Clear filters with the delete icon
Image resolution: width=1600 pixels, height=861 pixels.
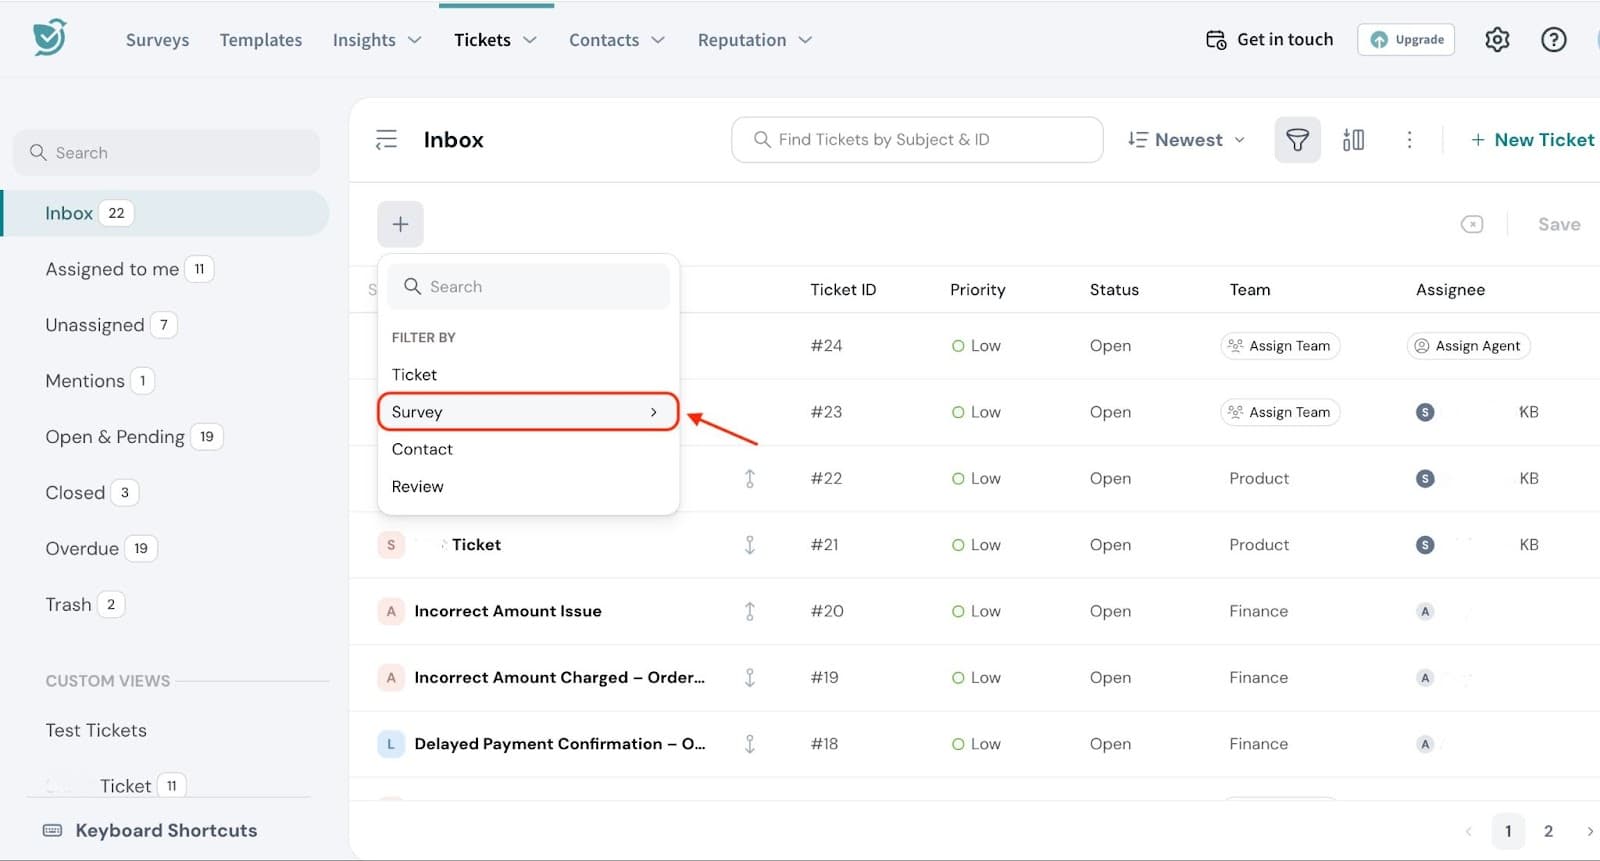coord(1471,224)
